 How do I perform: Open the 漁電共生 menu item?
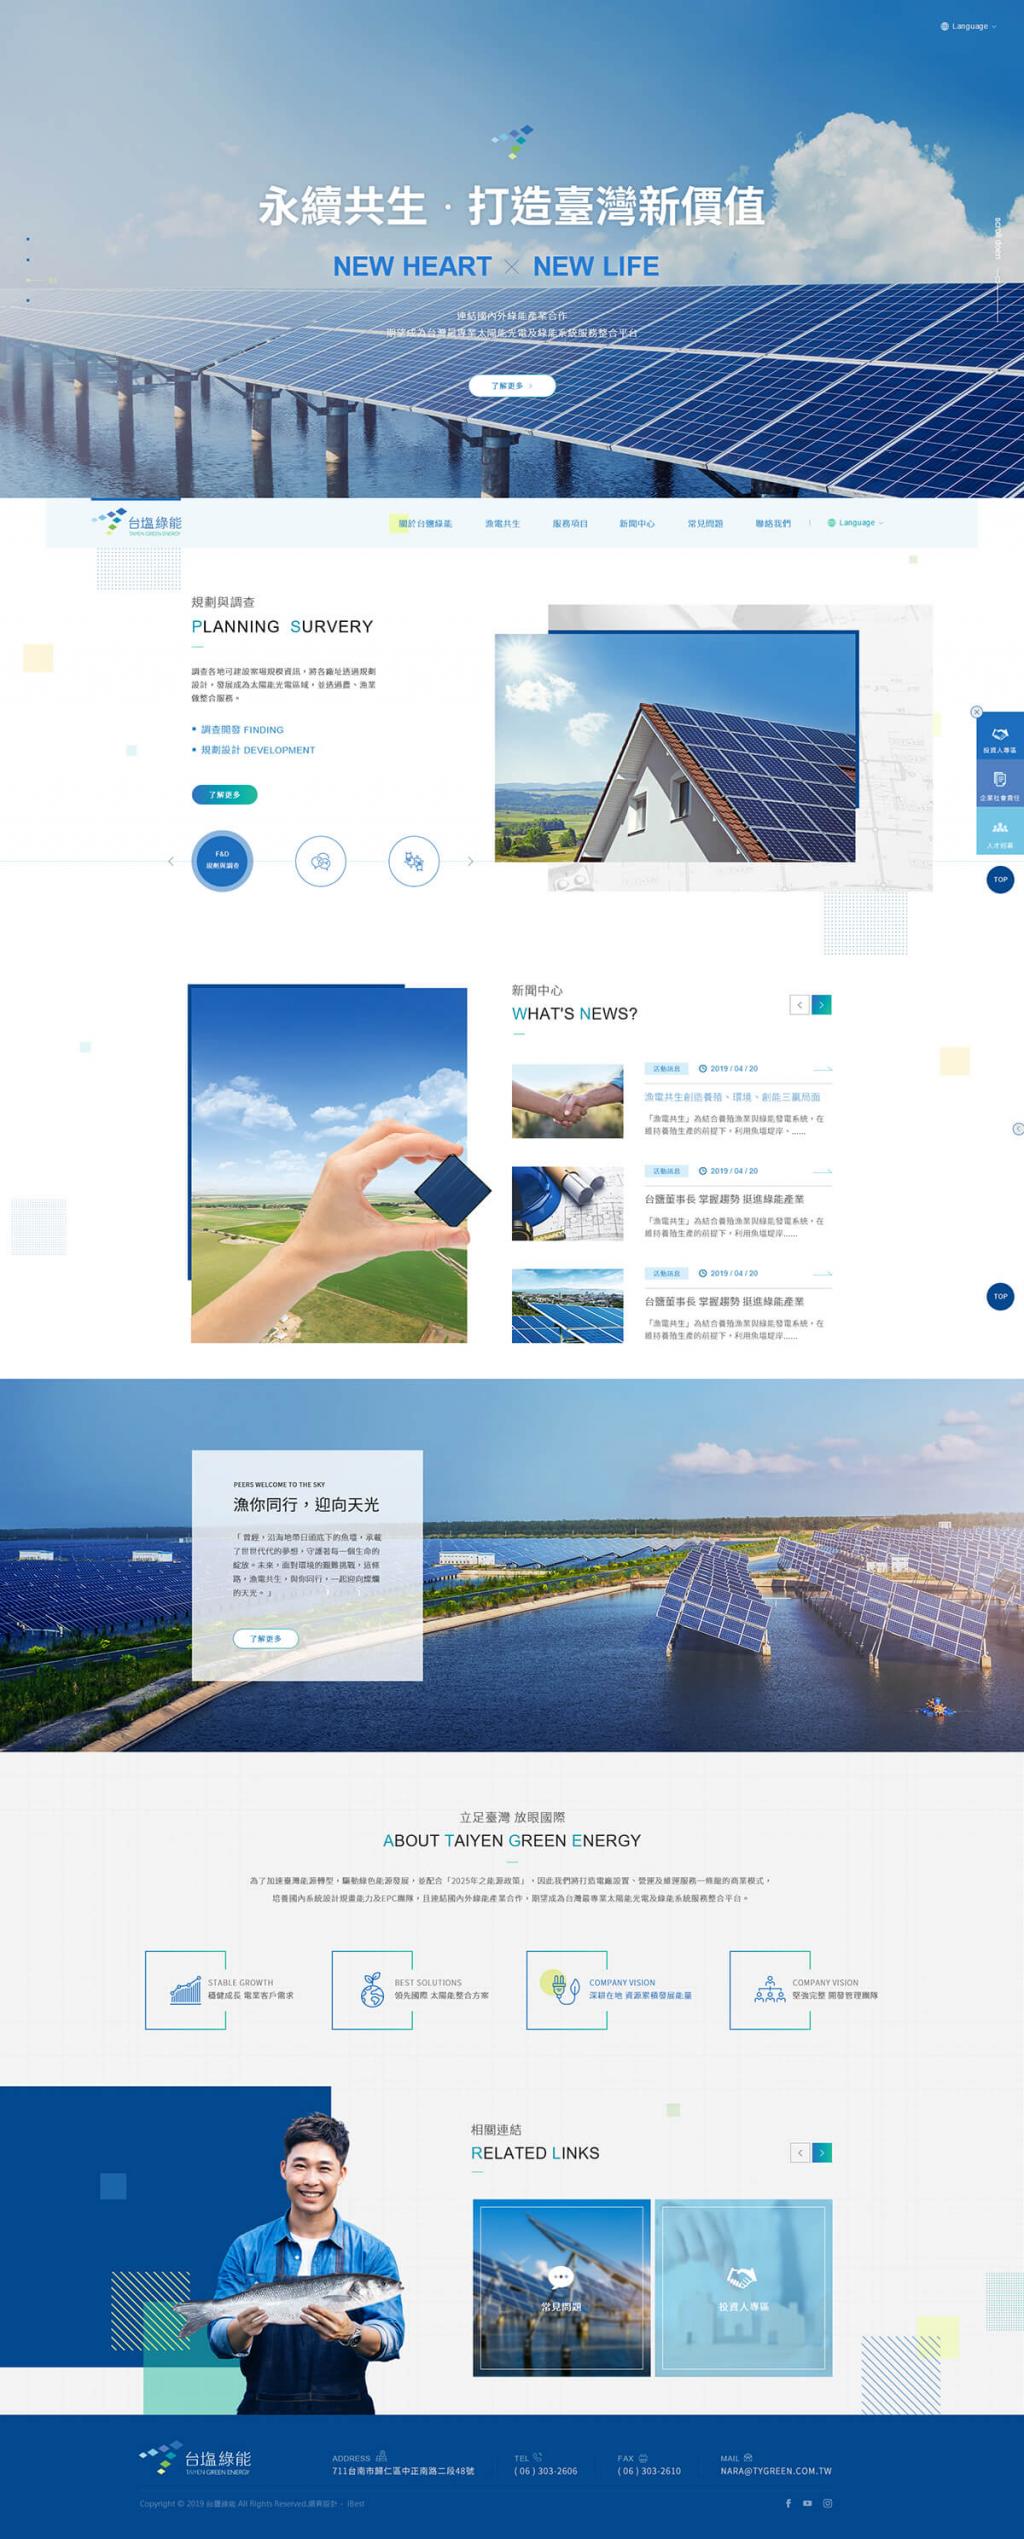coord(502,524)
